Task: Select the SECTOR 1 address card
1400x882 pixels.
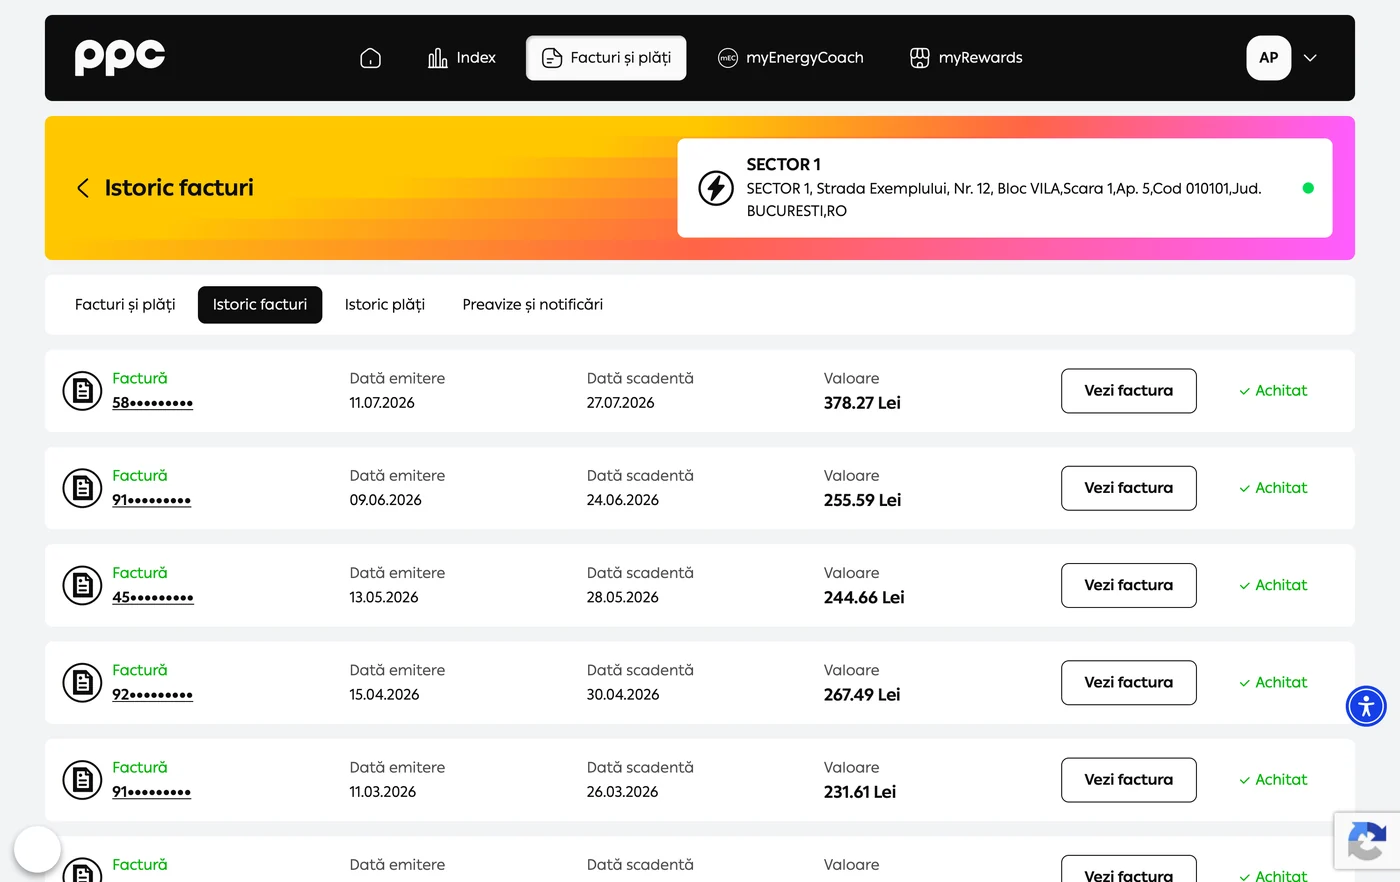Action: 1004,188
